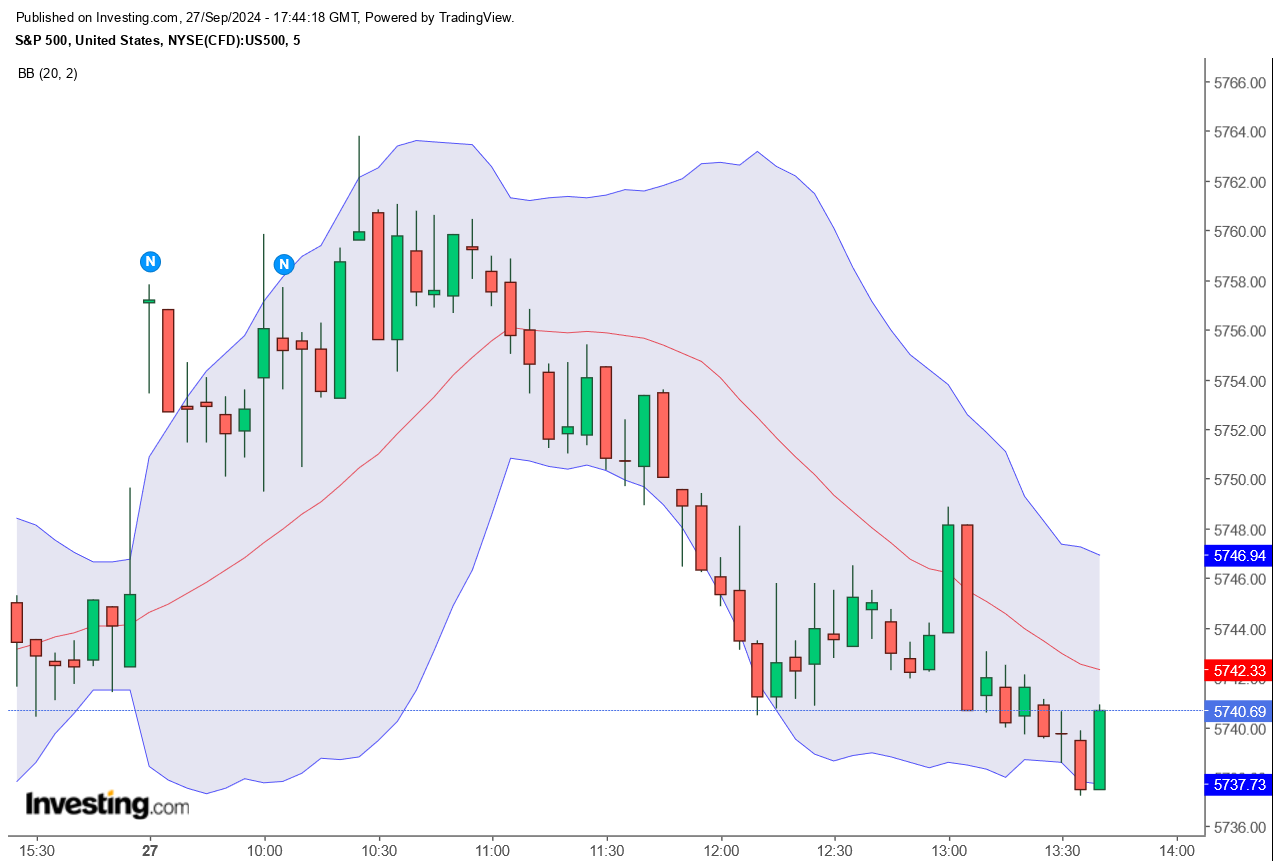Toggle the 5737.73 price label
The height and width of the screenshot is (866, 1280).
1238,786
